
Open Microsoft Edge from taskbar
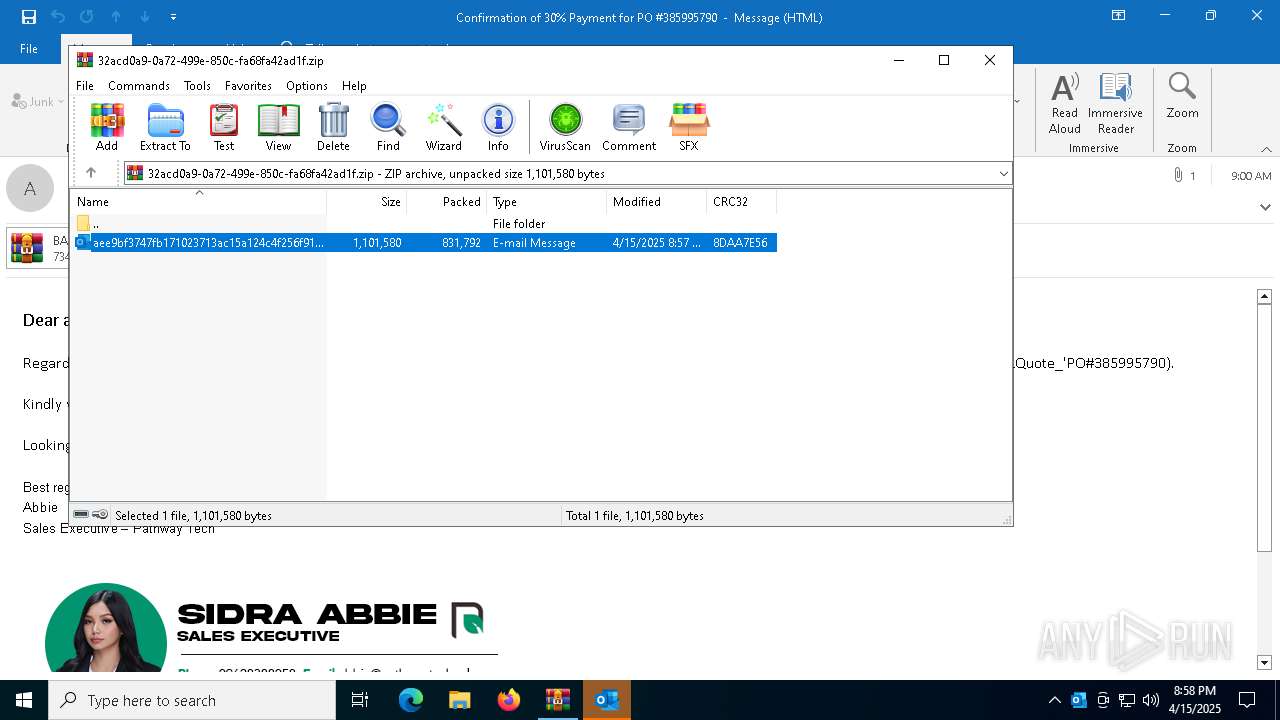[x=411, y=700]
